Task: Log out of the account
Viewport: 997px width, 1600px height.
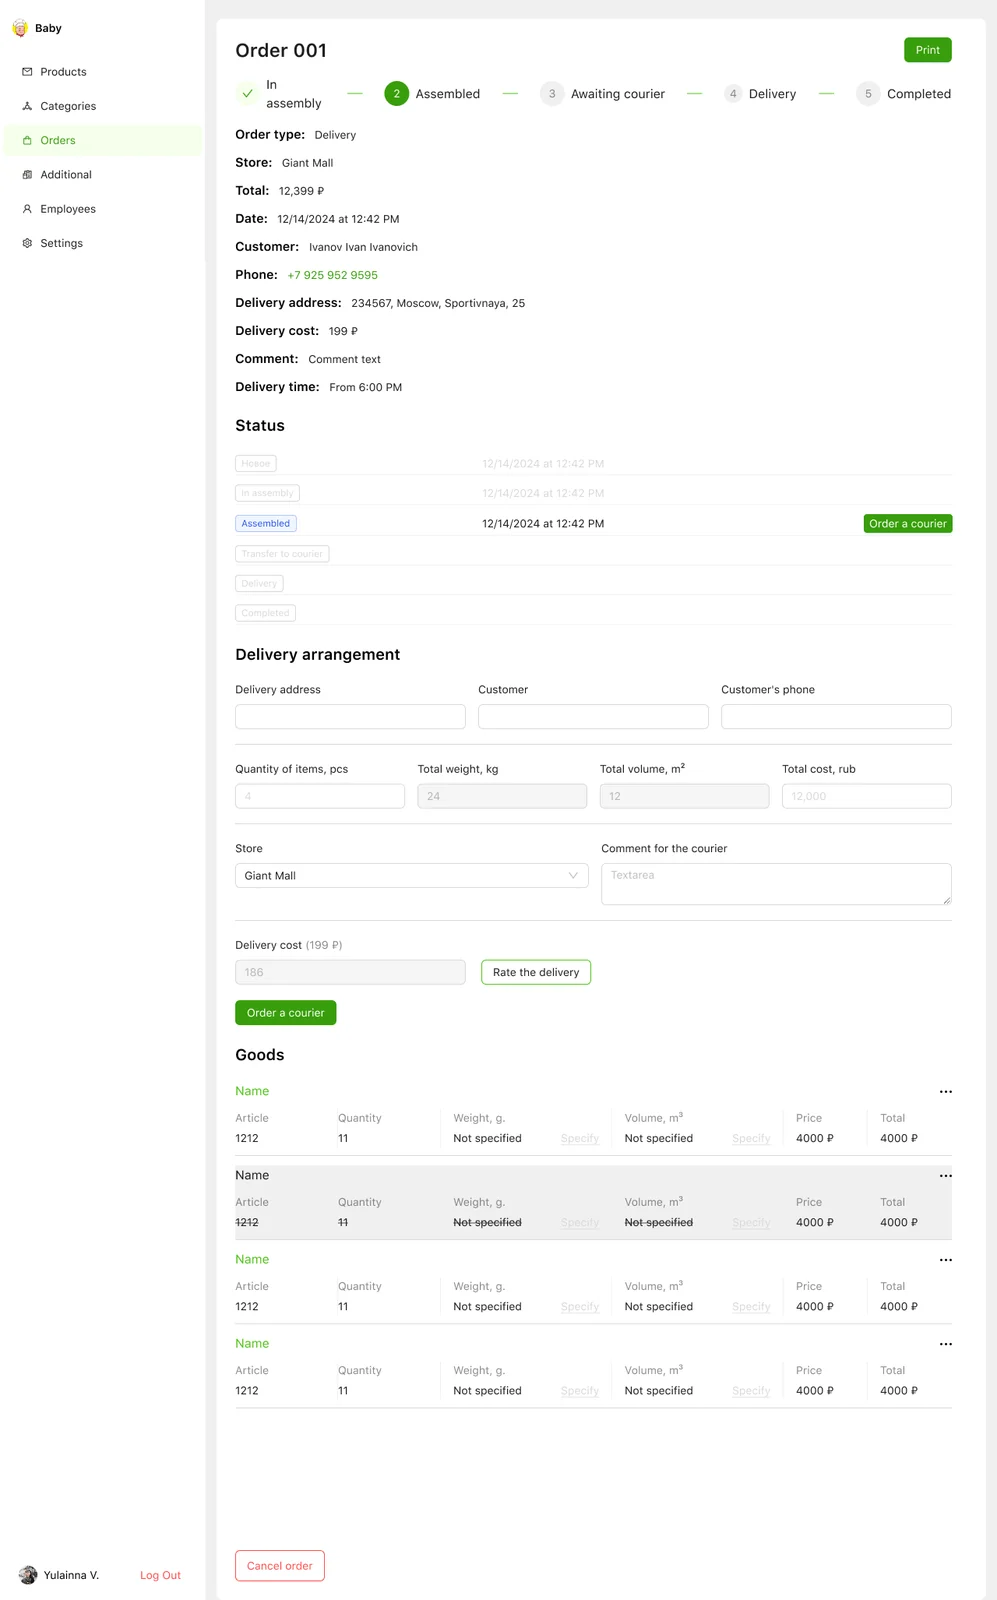Action: (x=160, y=1575)
